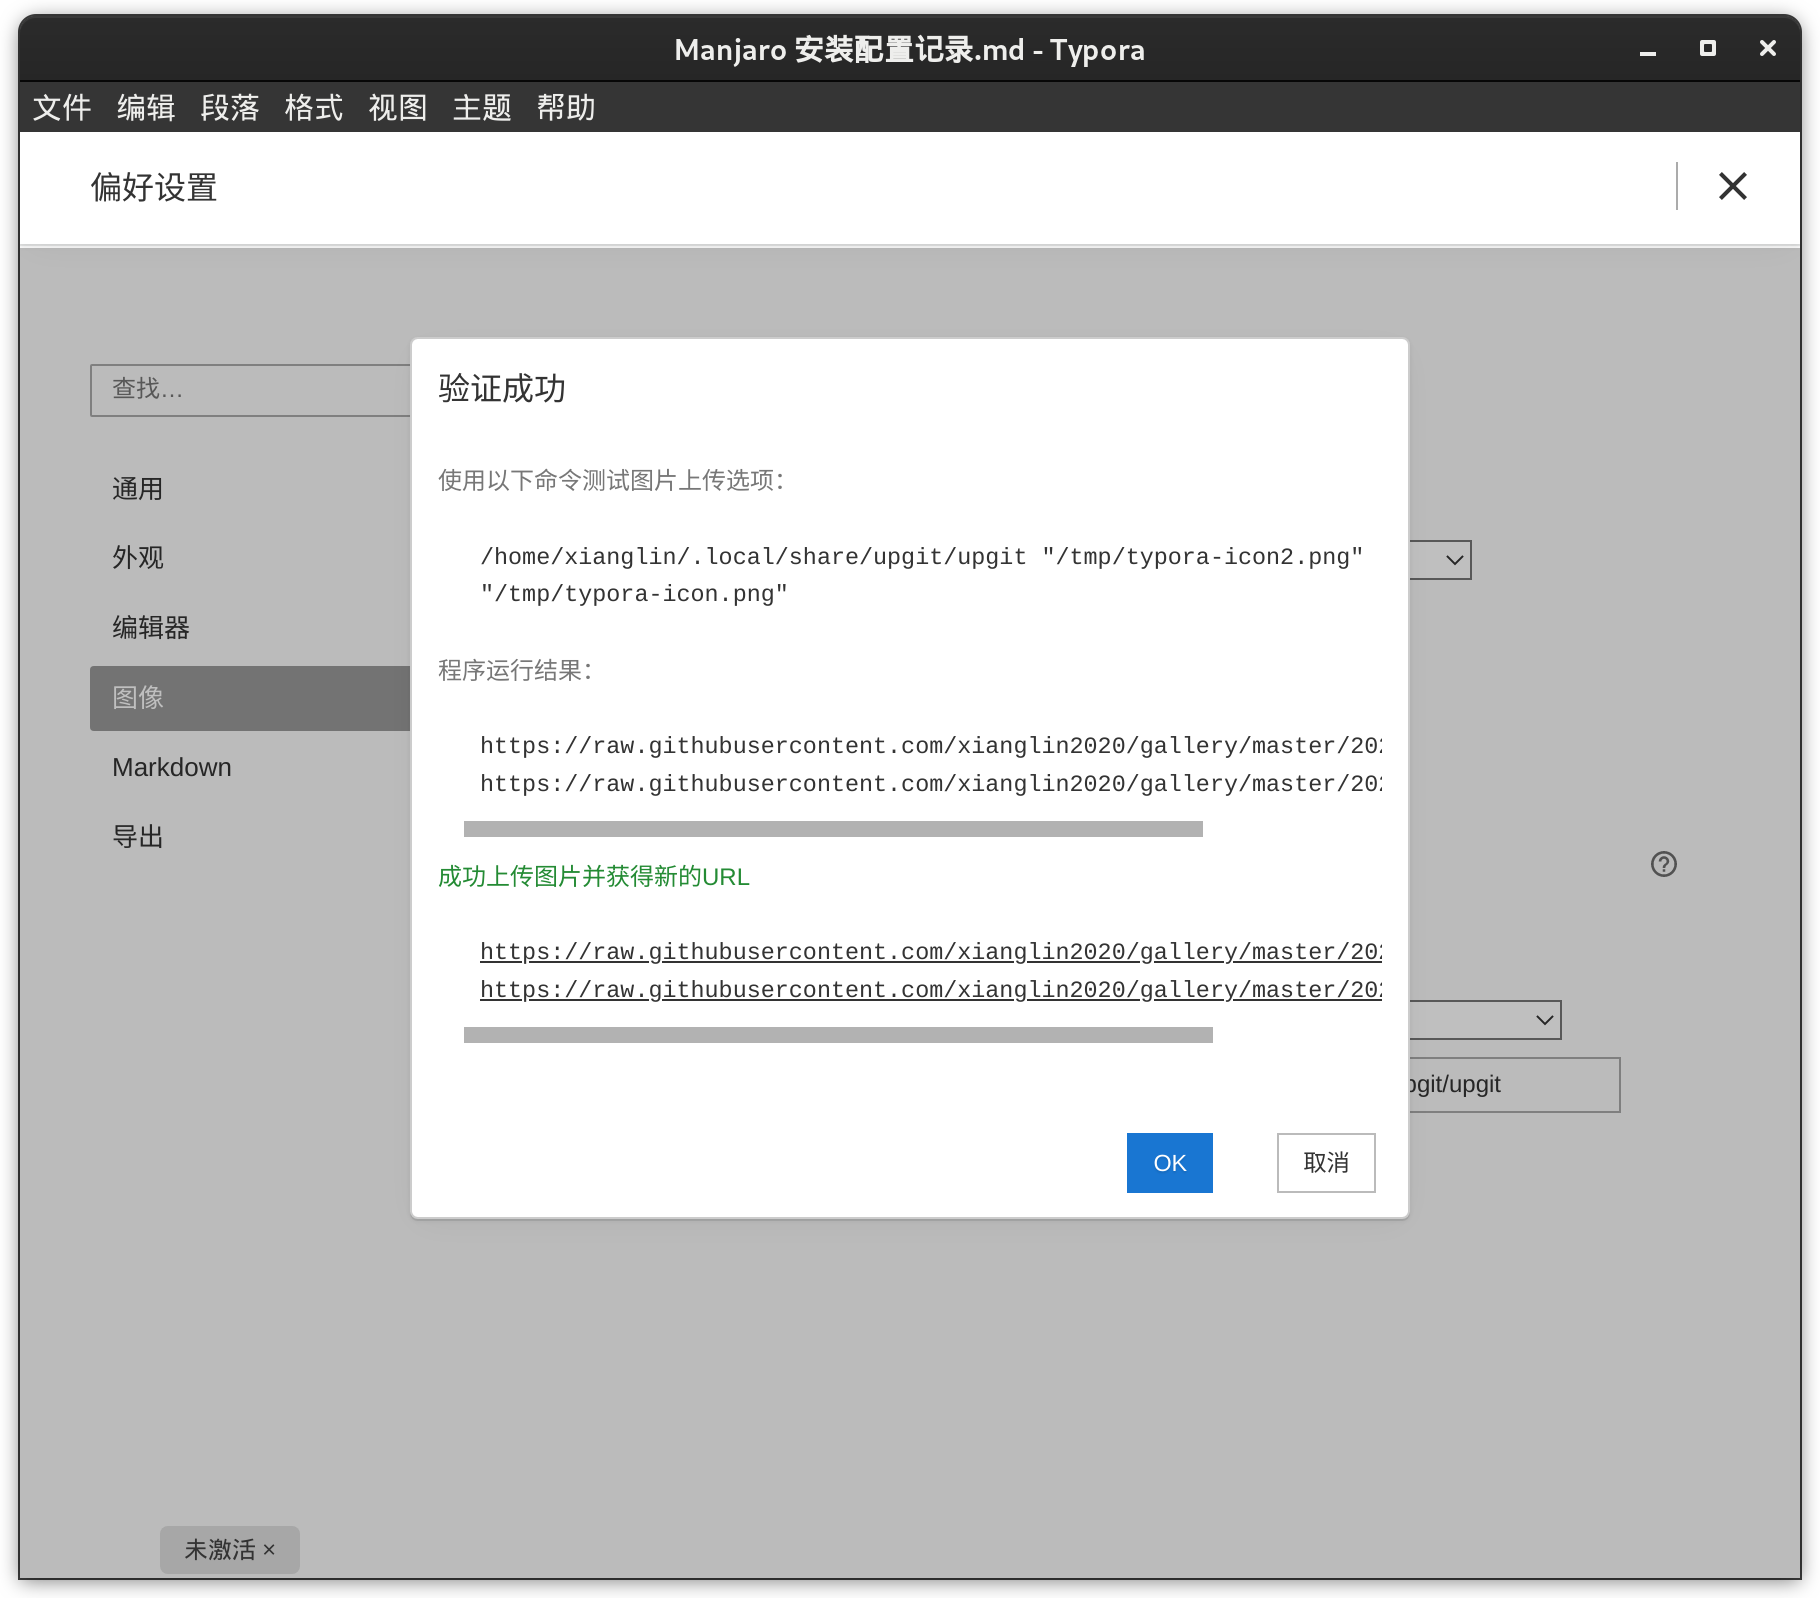Click the 偏好设置 heading
Image resolution: width=1820 pixels, height=1598 pixels.
[154, 187]
